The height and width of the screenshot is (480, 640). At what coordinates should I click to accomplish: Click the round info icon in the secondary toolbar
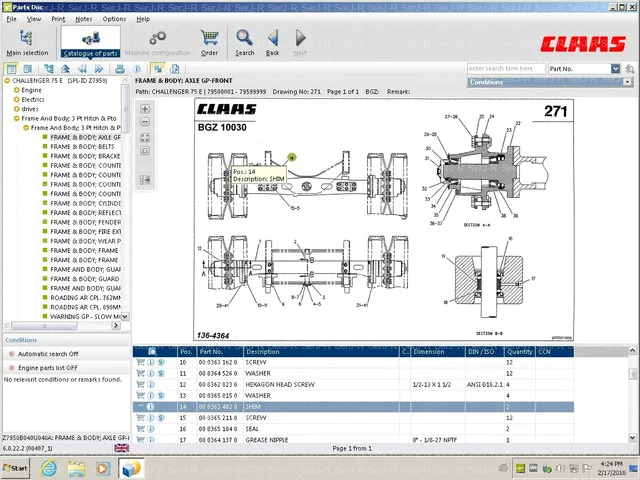(137, 69)
